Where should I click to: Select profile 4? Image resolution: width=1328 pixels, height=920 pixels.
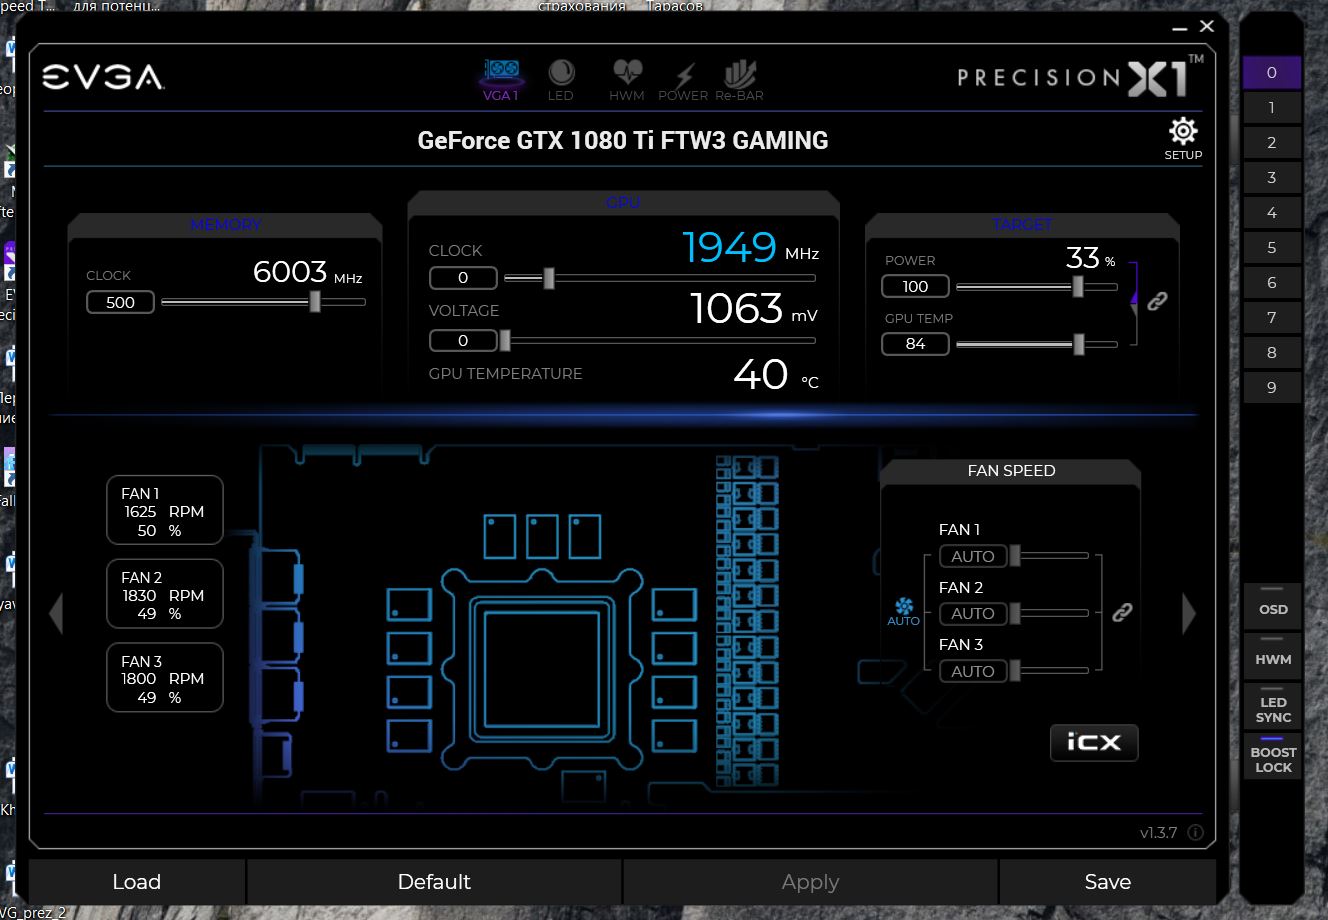tap(1272, 212)
